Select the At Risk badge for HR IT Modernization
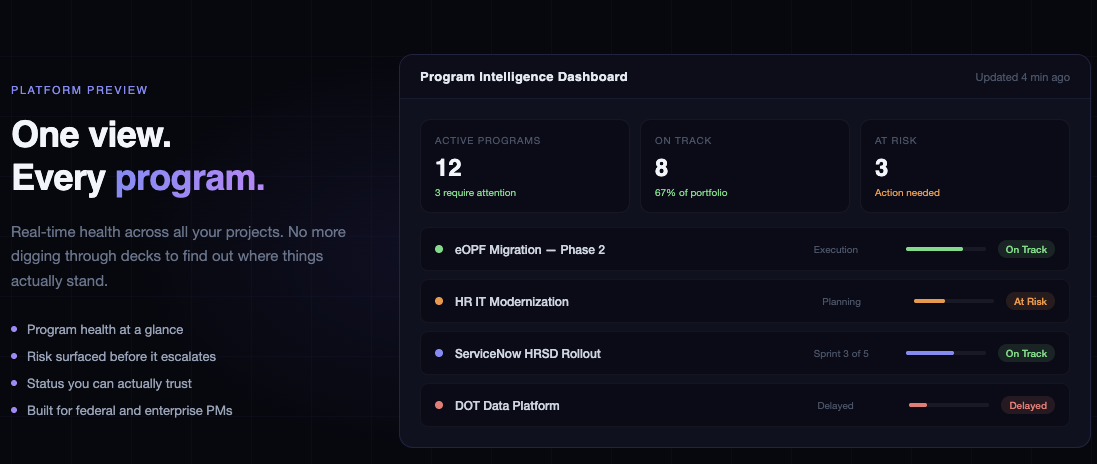This screenshot has height=464, width=1097. (x=1030, y=301)
